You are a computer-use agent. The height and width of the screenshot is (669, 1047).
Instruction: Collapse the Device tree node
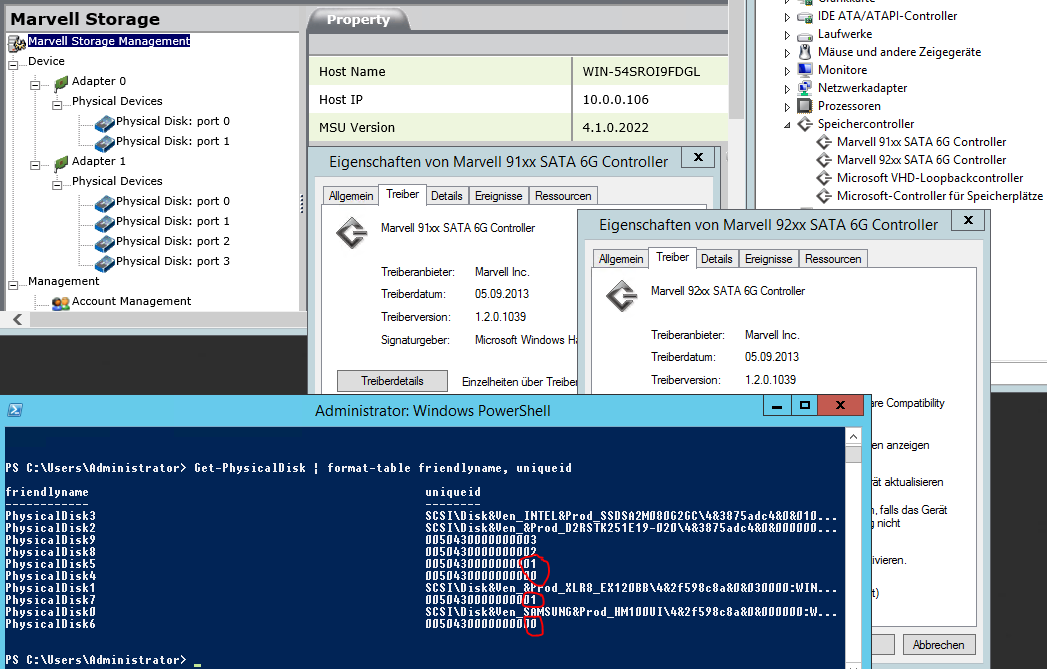pos(13,65)
